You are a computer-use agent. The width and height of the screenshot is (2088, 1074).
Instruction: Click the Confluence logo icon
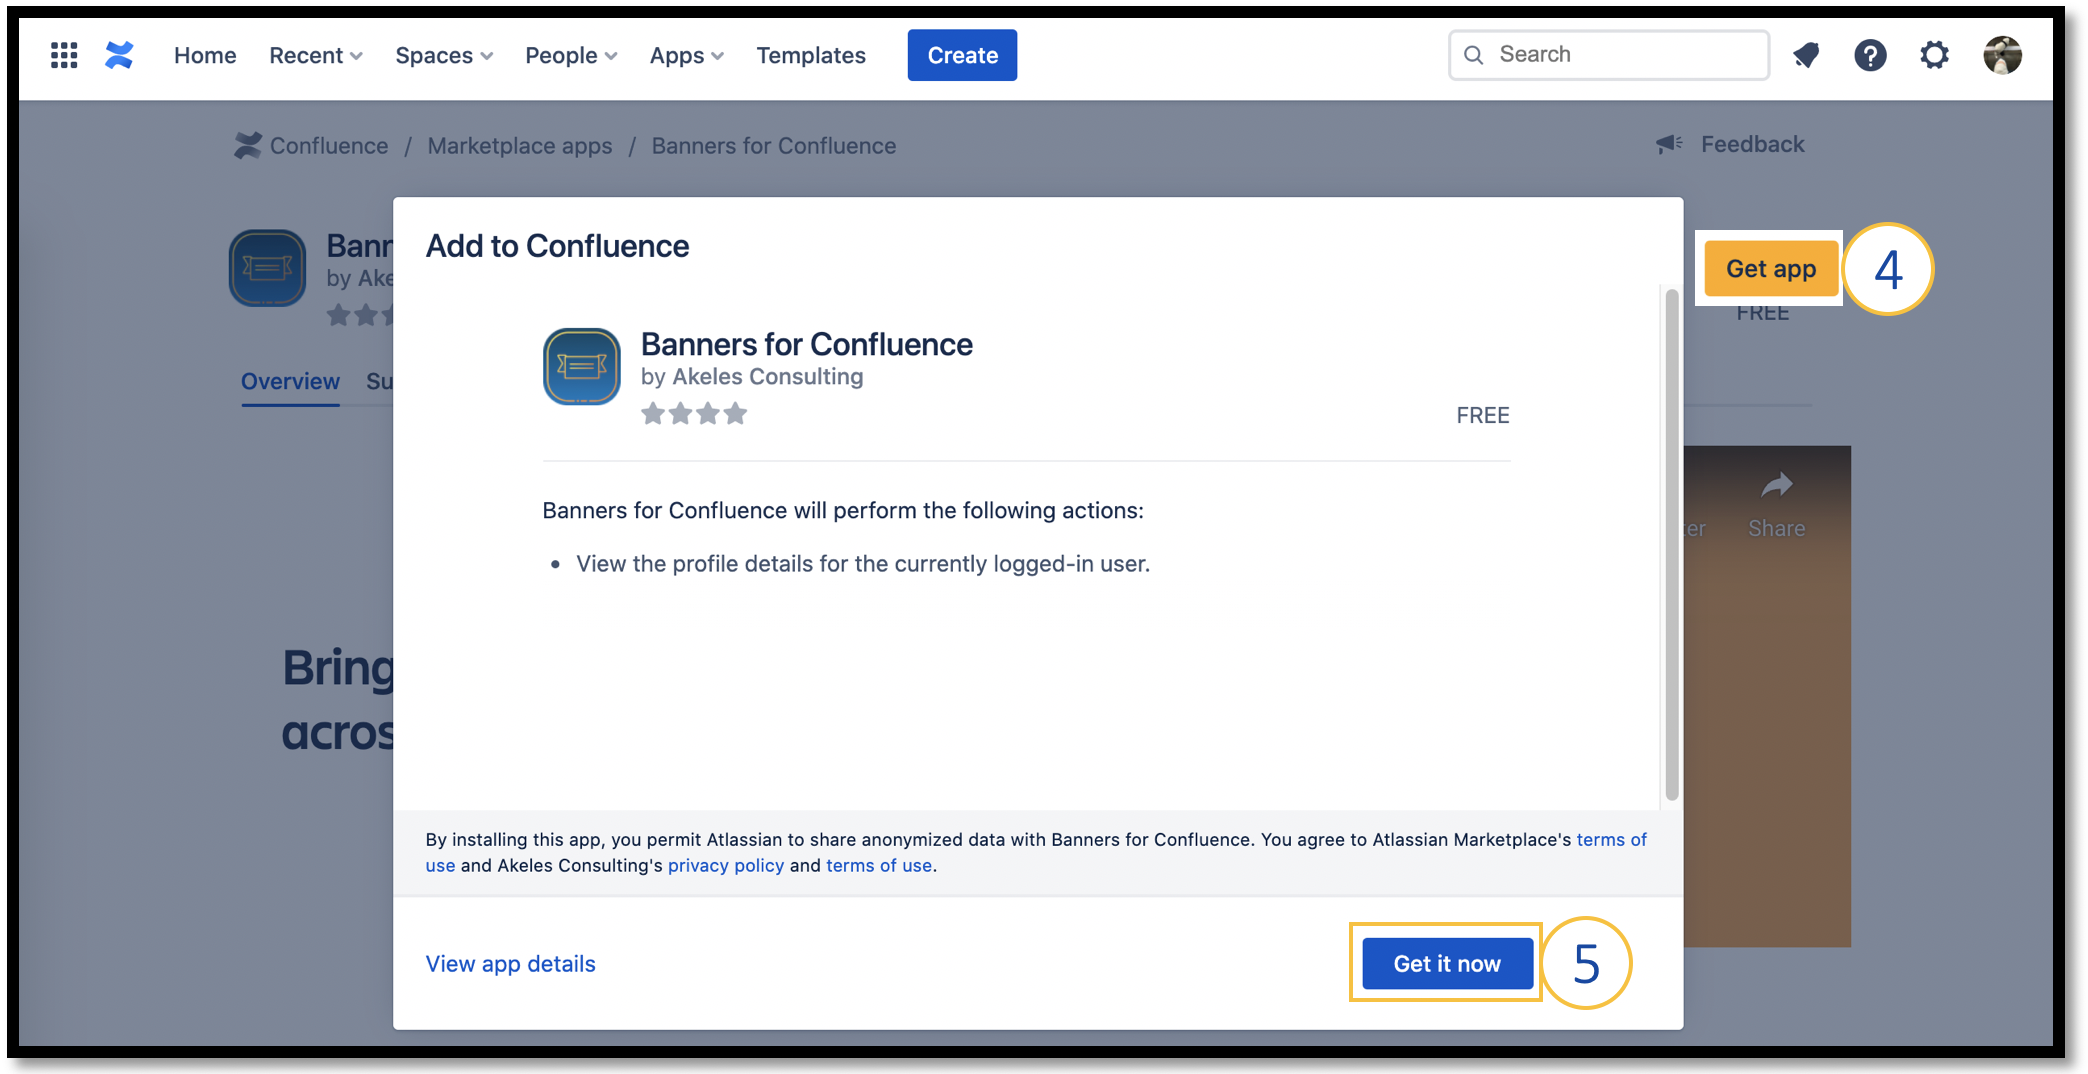(118, 55)
